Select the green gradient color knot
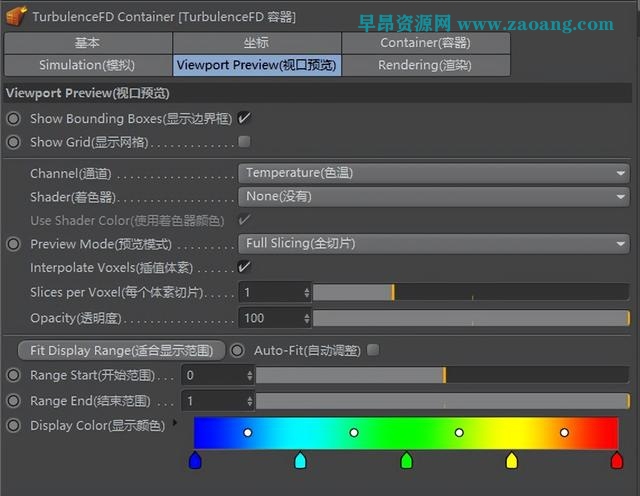The height and width of the screenshot is (496, 640). tap(407, 460)
